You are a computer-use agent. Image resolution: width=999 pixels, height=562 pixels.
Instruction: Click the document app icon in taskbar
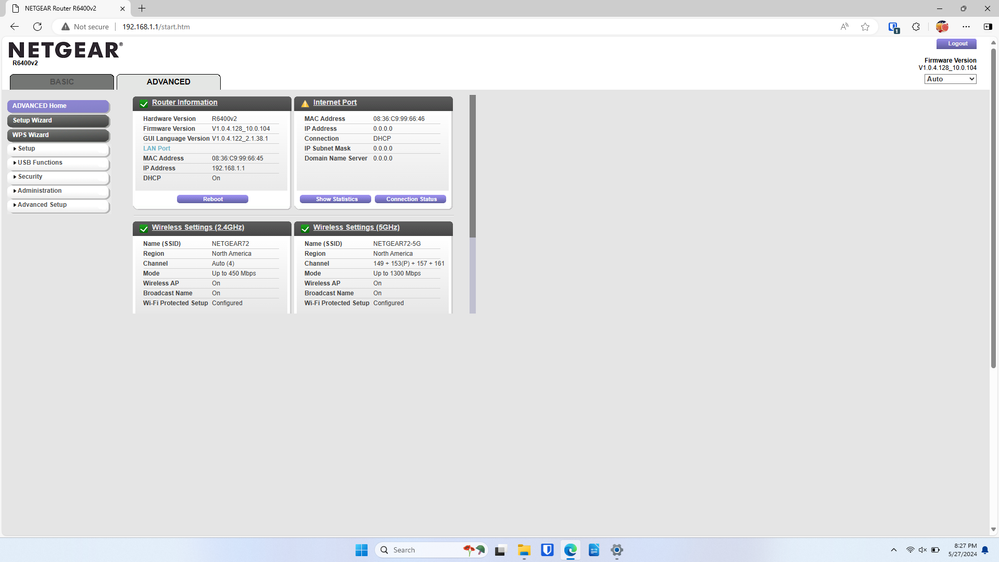point(594,550)
